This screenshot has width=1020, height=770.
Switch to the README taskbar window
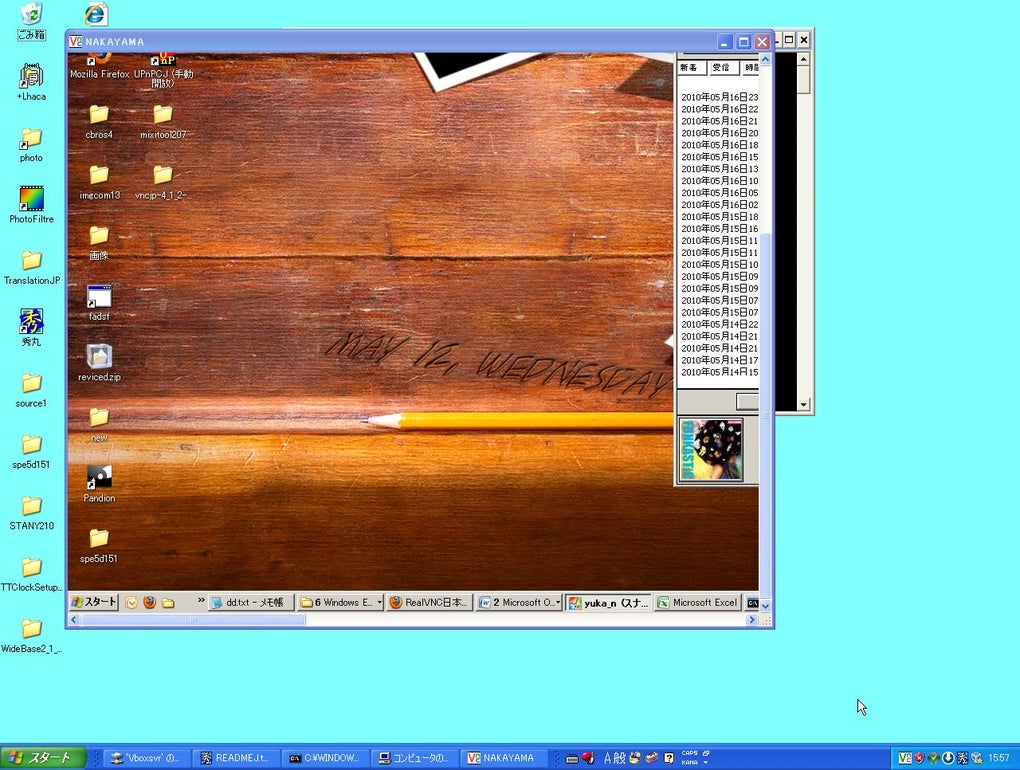click(x=234, y=758)
